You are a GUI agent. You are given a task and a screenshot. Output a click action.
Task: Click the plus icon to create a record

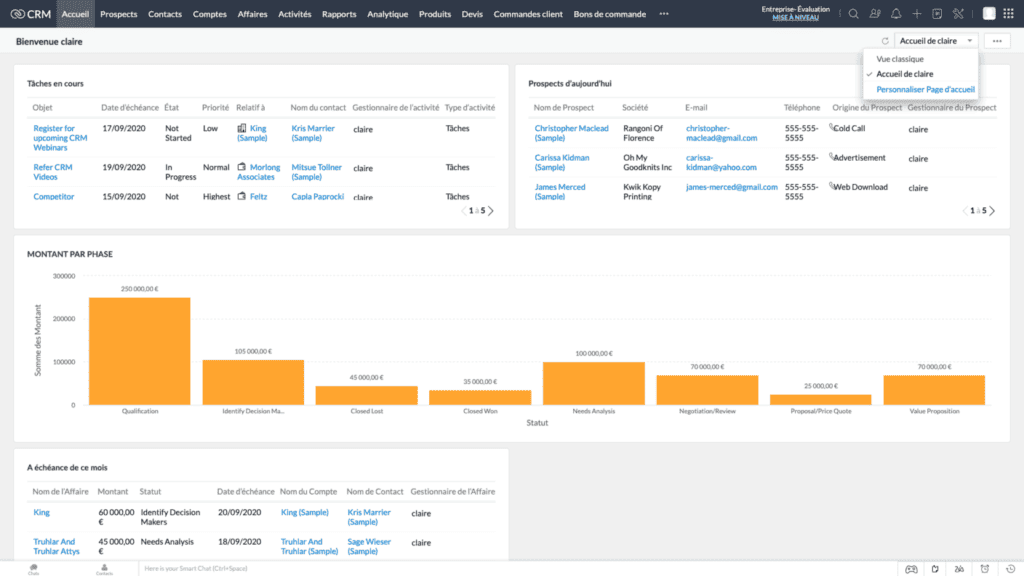pyautogui.click(x=916, y=13)
